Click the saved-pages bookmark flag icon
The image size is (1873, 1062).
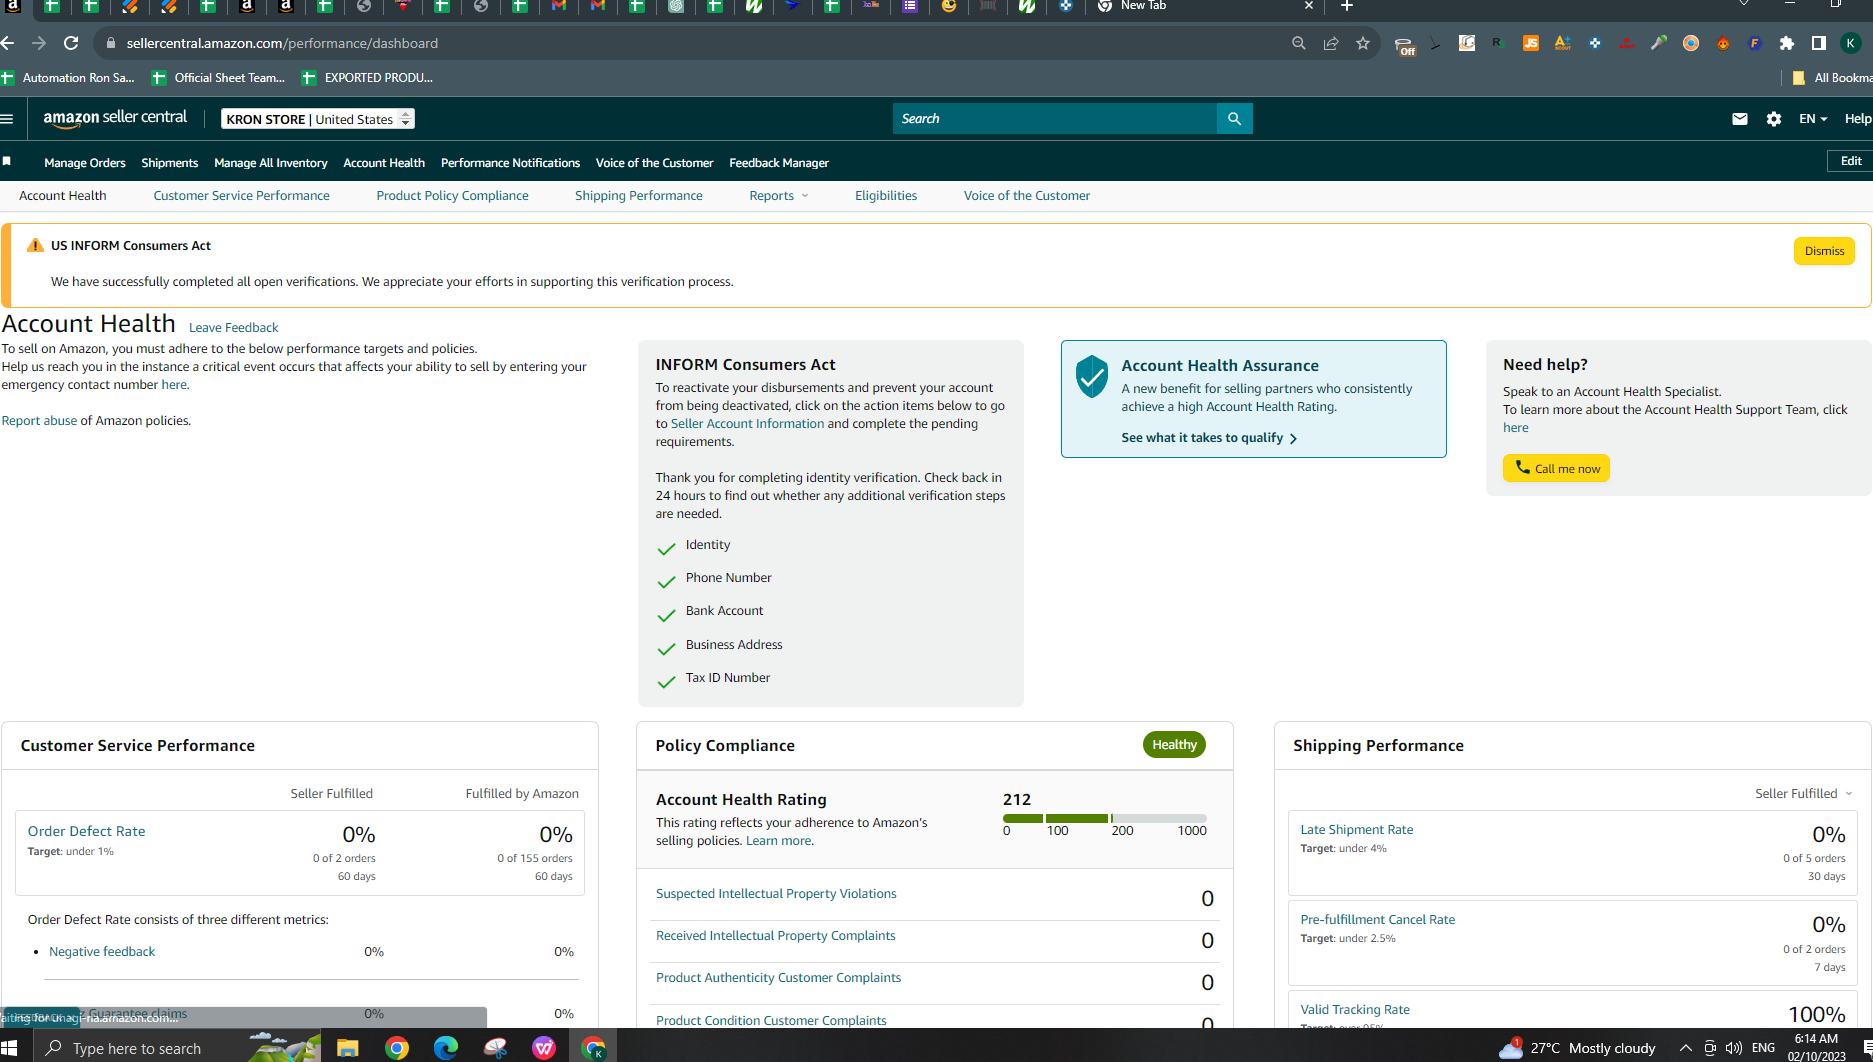pyautogui.click(x=7, y=162)
